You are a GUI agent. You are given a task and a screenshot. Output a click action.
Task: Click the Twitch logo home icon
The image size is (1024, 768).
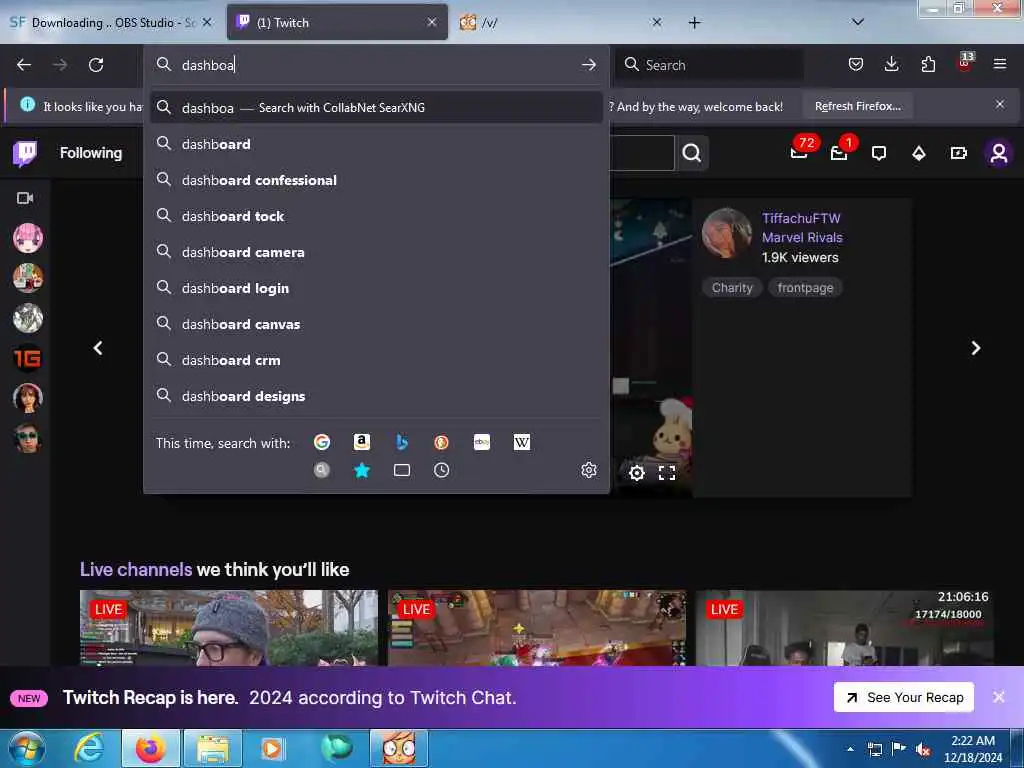[x=25, y=153]
